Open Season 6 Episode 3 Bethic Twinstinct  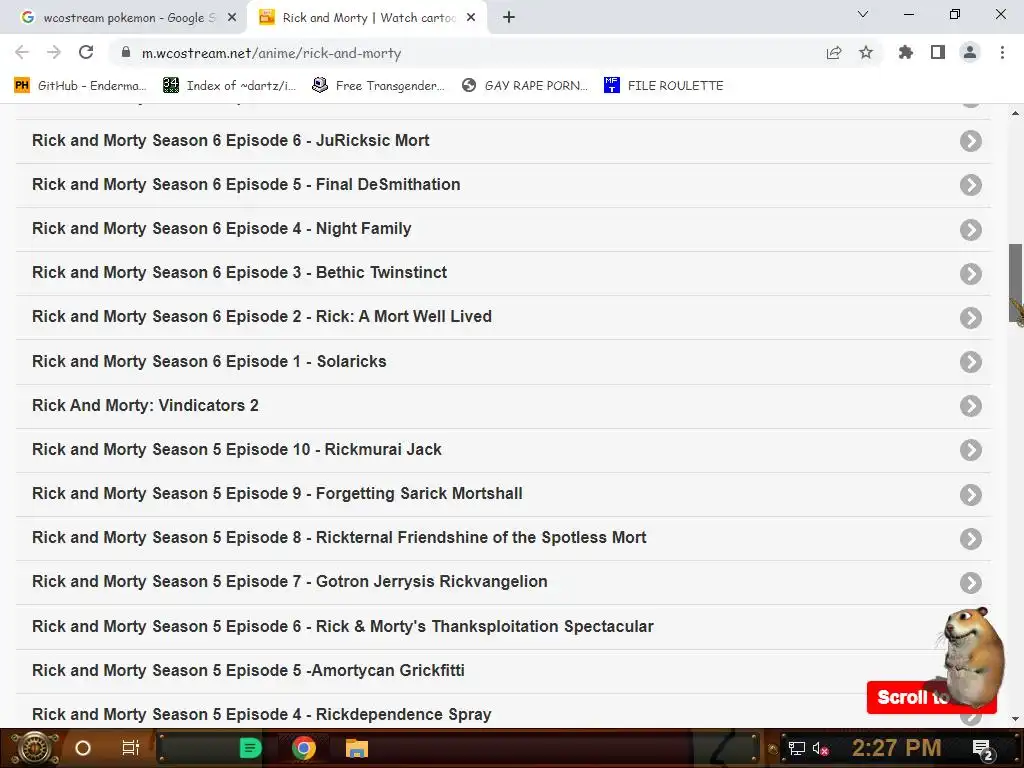click(x=503, y=273)
